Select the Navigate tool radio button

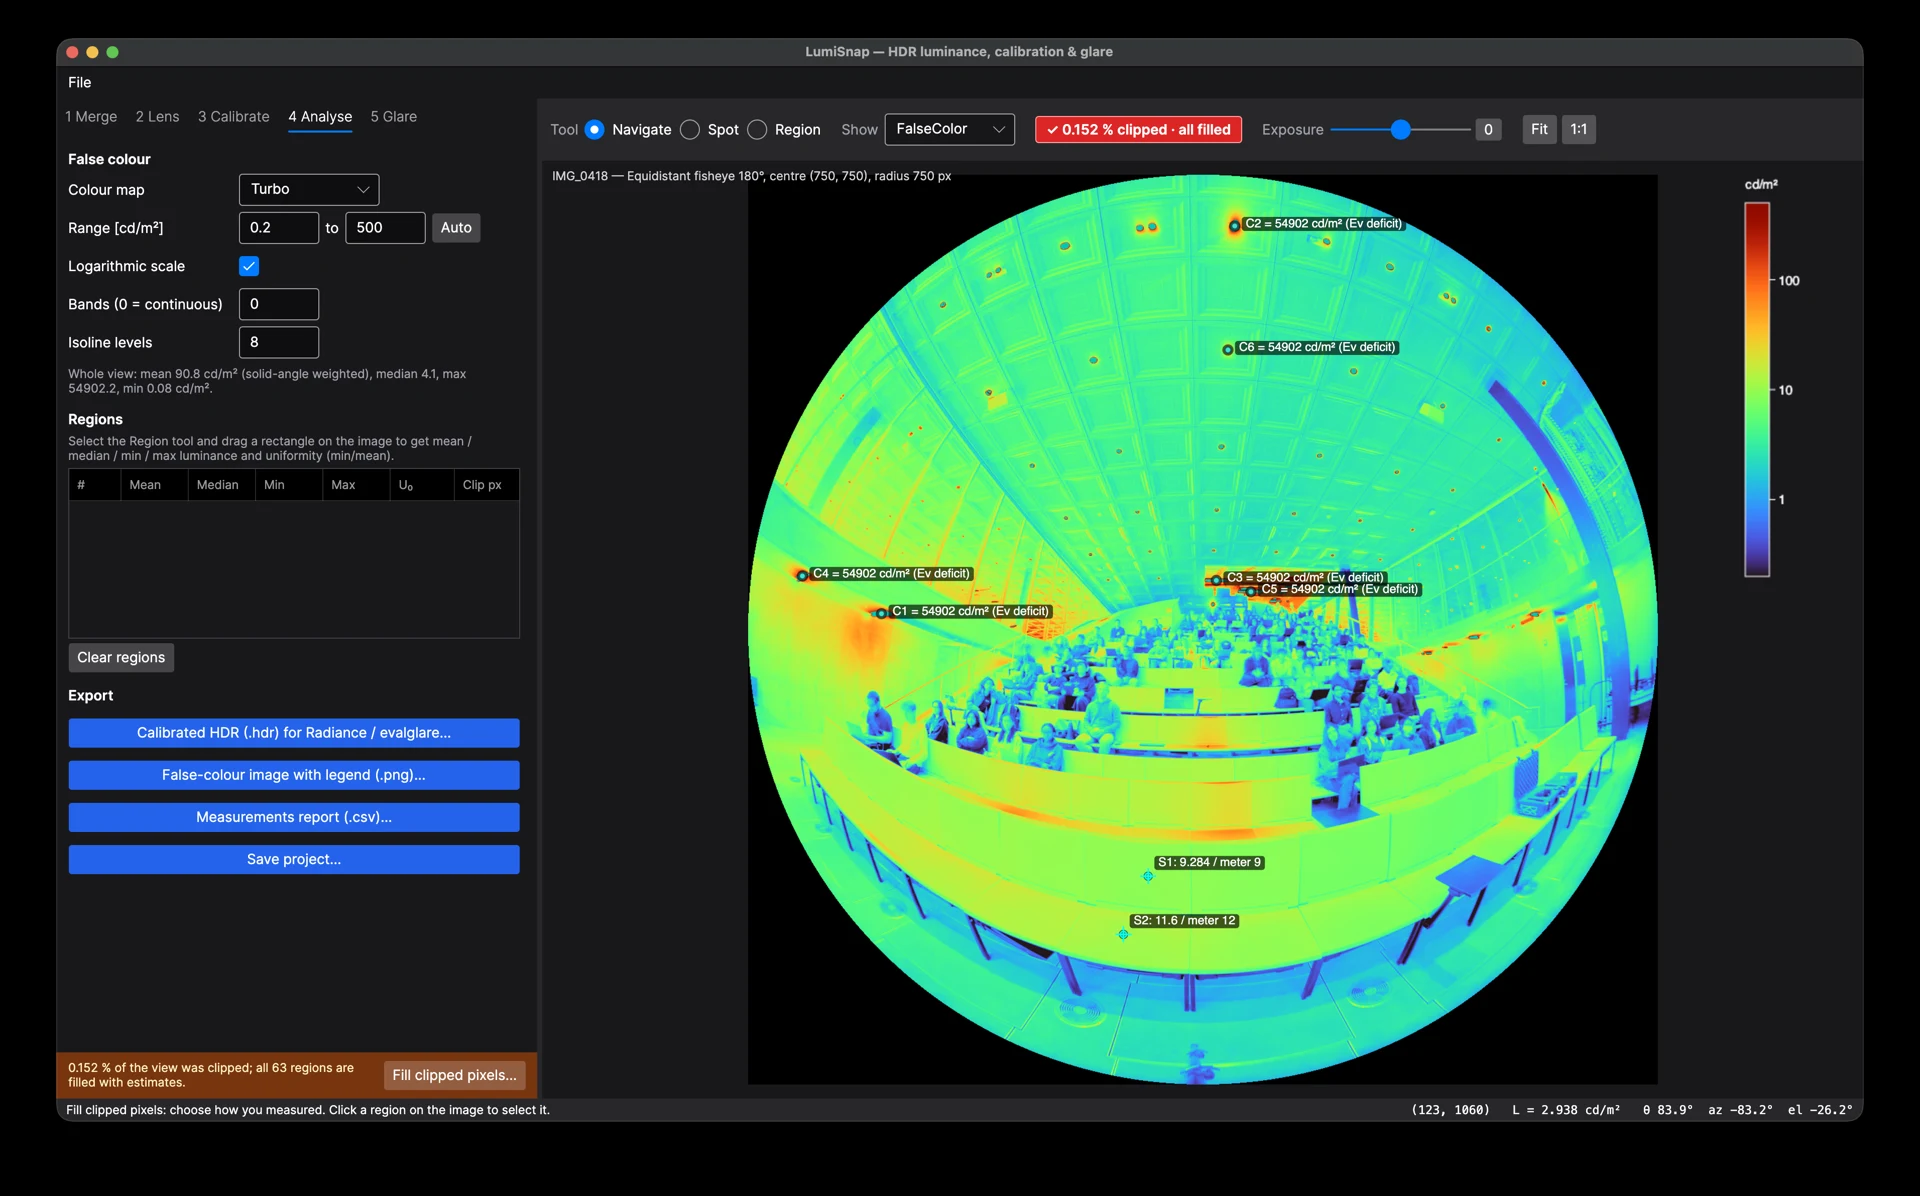pyautogui.click(x=594, y=129)
